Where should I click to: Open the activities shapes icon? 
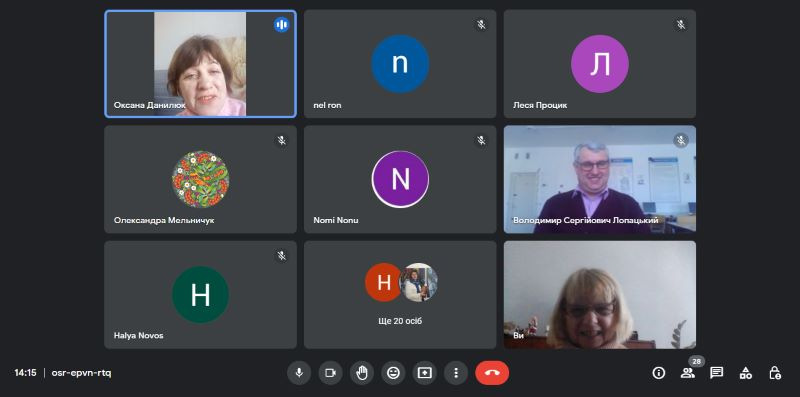(746, 373)
